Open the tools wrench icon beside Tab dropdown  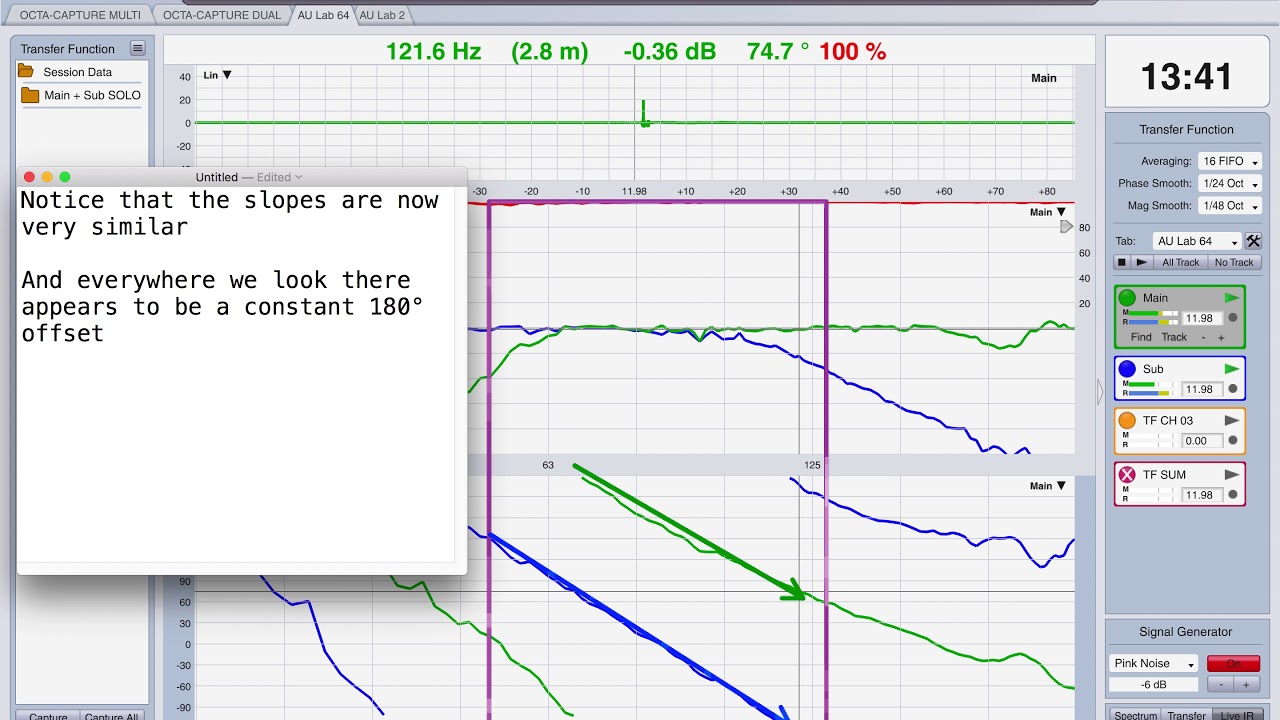1253,241
